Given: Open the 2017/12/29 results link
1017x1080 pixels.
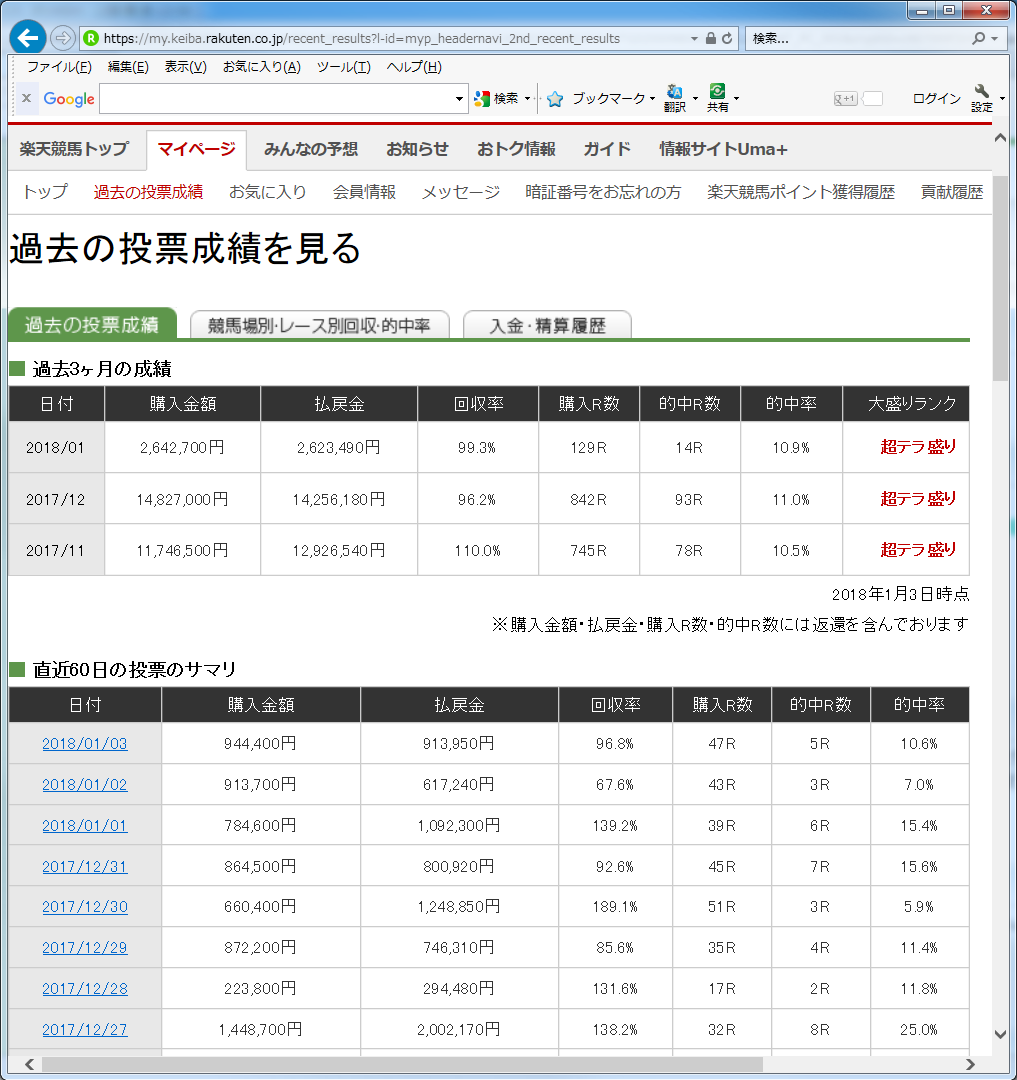Looking at the screenshot, I should pyautogui.click(x=85, y=948).
